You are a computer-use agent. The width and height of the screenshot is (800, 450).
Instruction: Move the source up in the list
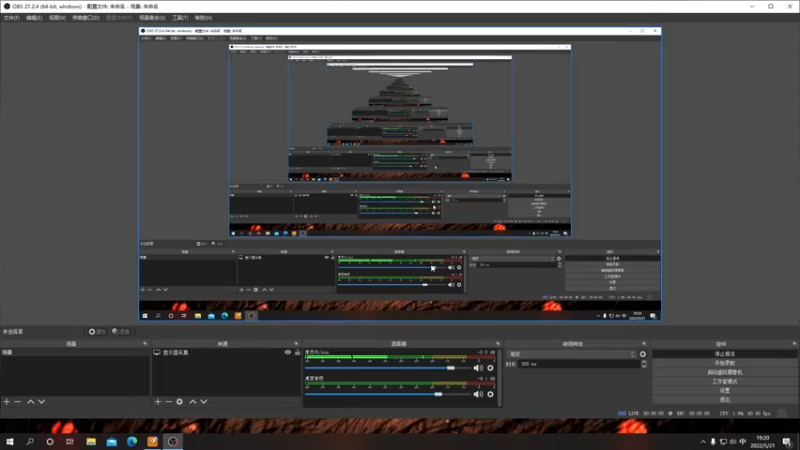(193, 402)
